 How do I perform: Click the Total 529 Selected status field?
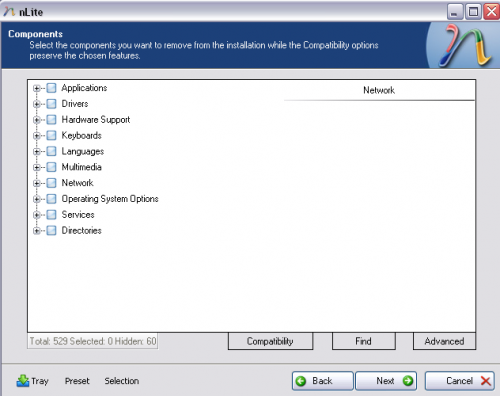point(93,341)
